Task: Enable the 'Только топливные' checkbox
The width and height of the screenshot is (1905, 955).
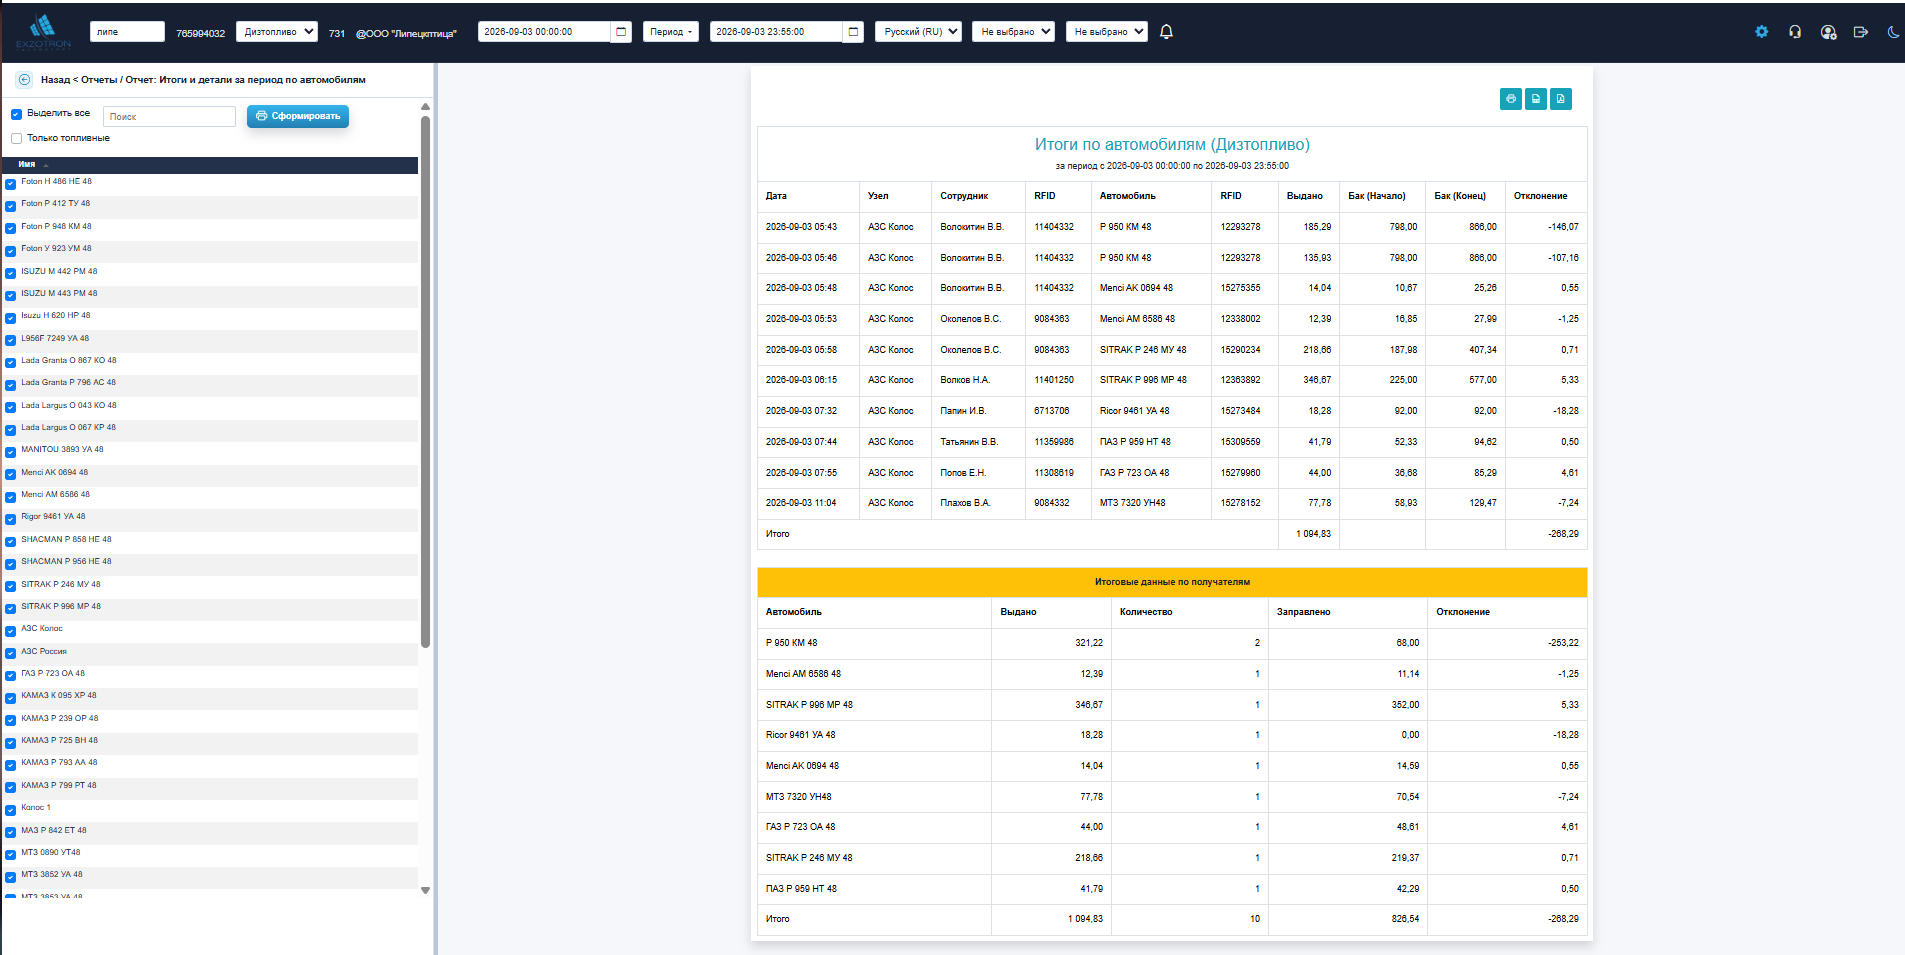Action: pyautogui.click(x=16, y=139)
